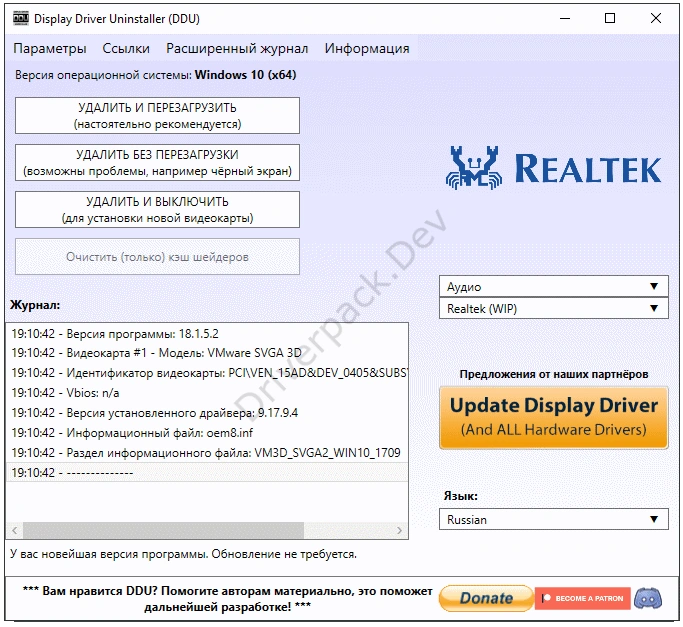Click УДАЛИТЬ И ВЫКЛЮЧИТЬ button
683x627 pixels.
[x=157, y=210]
